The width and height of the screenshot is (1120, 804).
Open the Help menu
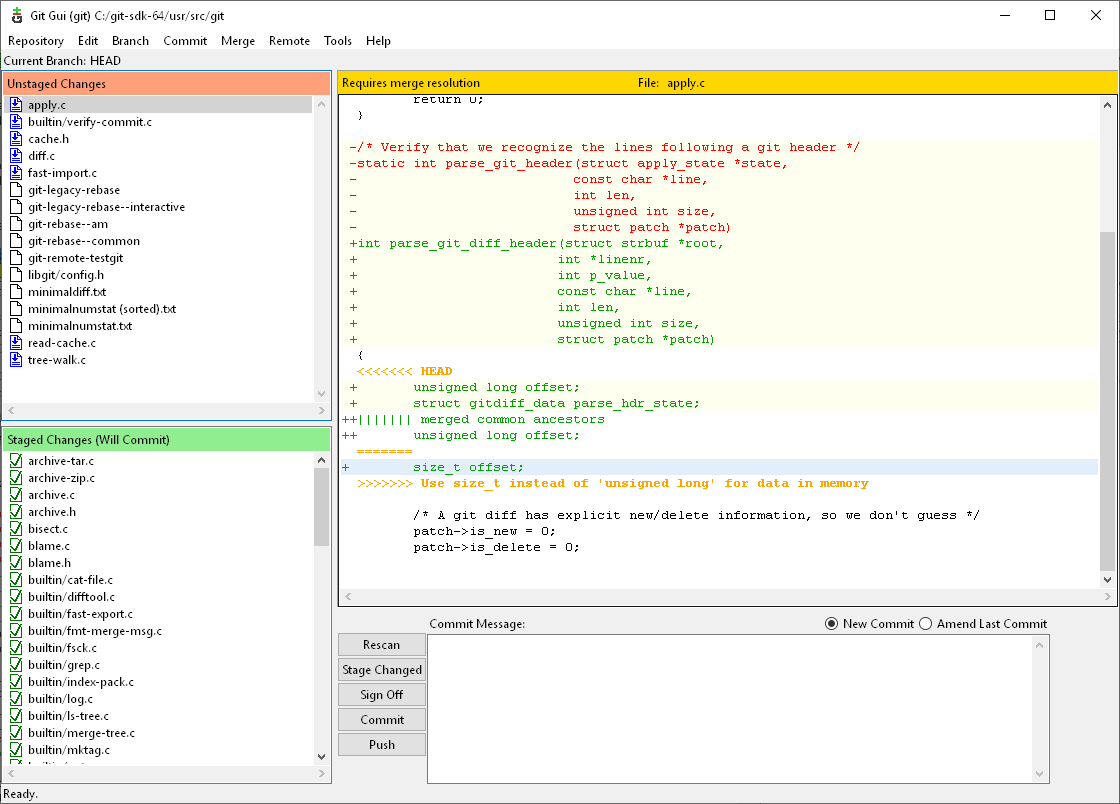[x=379, y=41]
